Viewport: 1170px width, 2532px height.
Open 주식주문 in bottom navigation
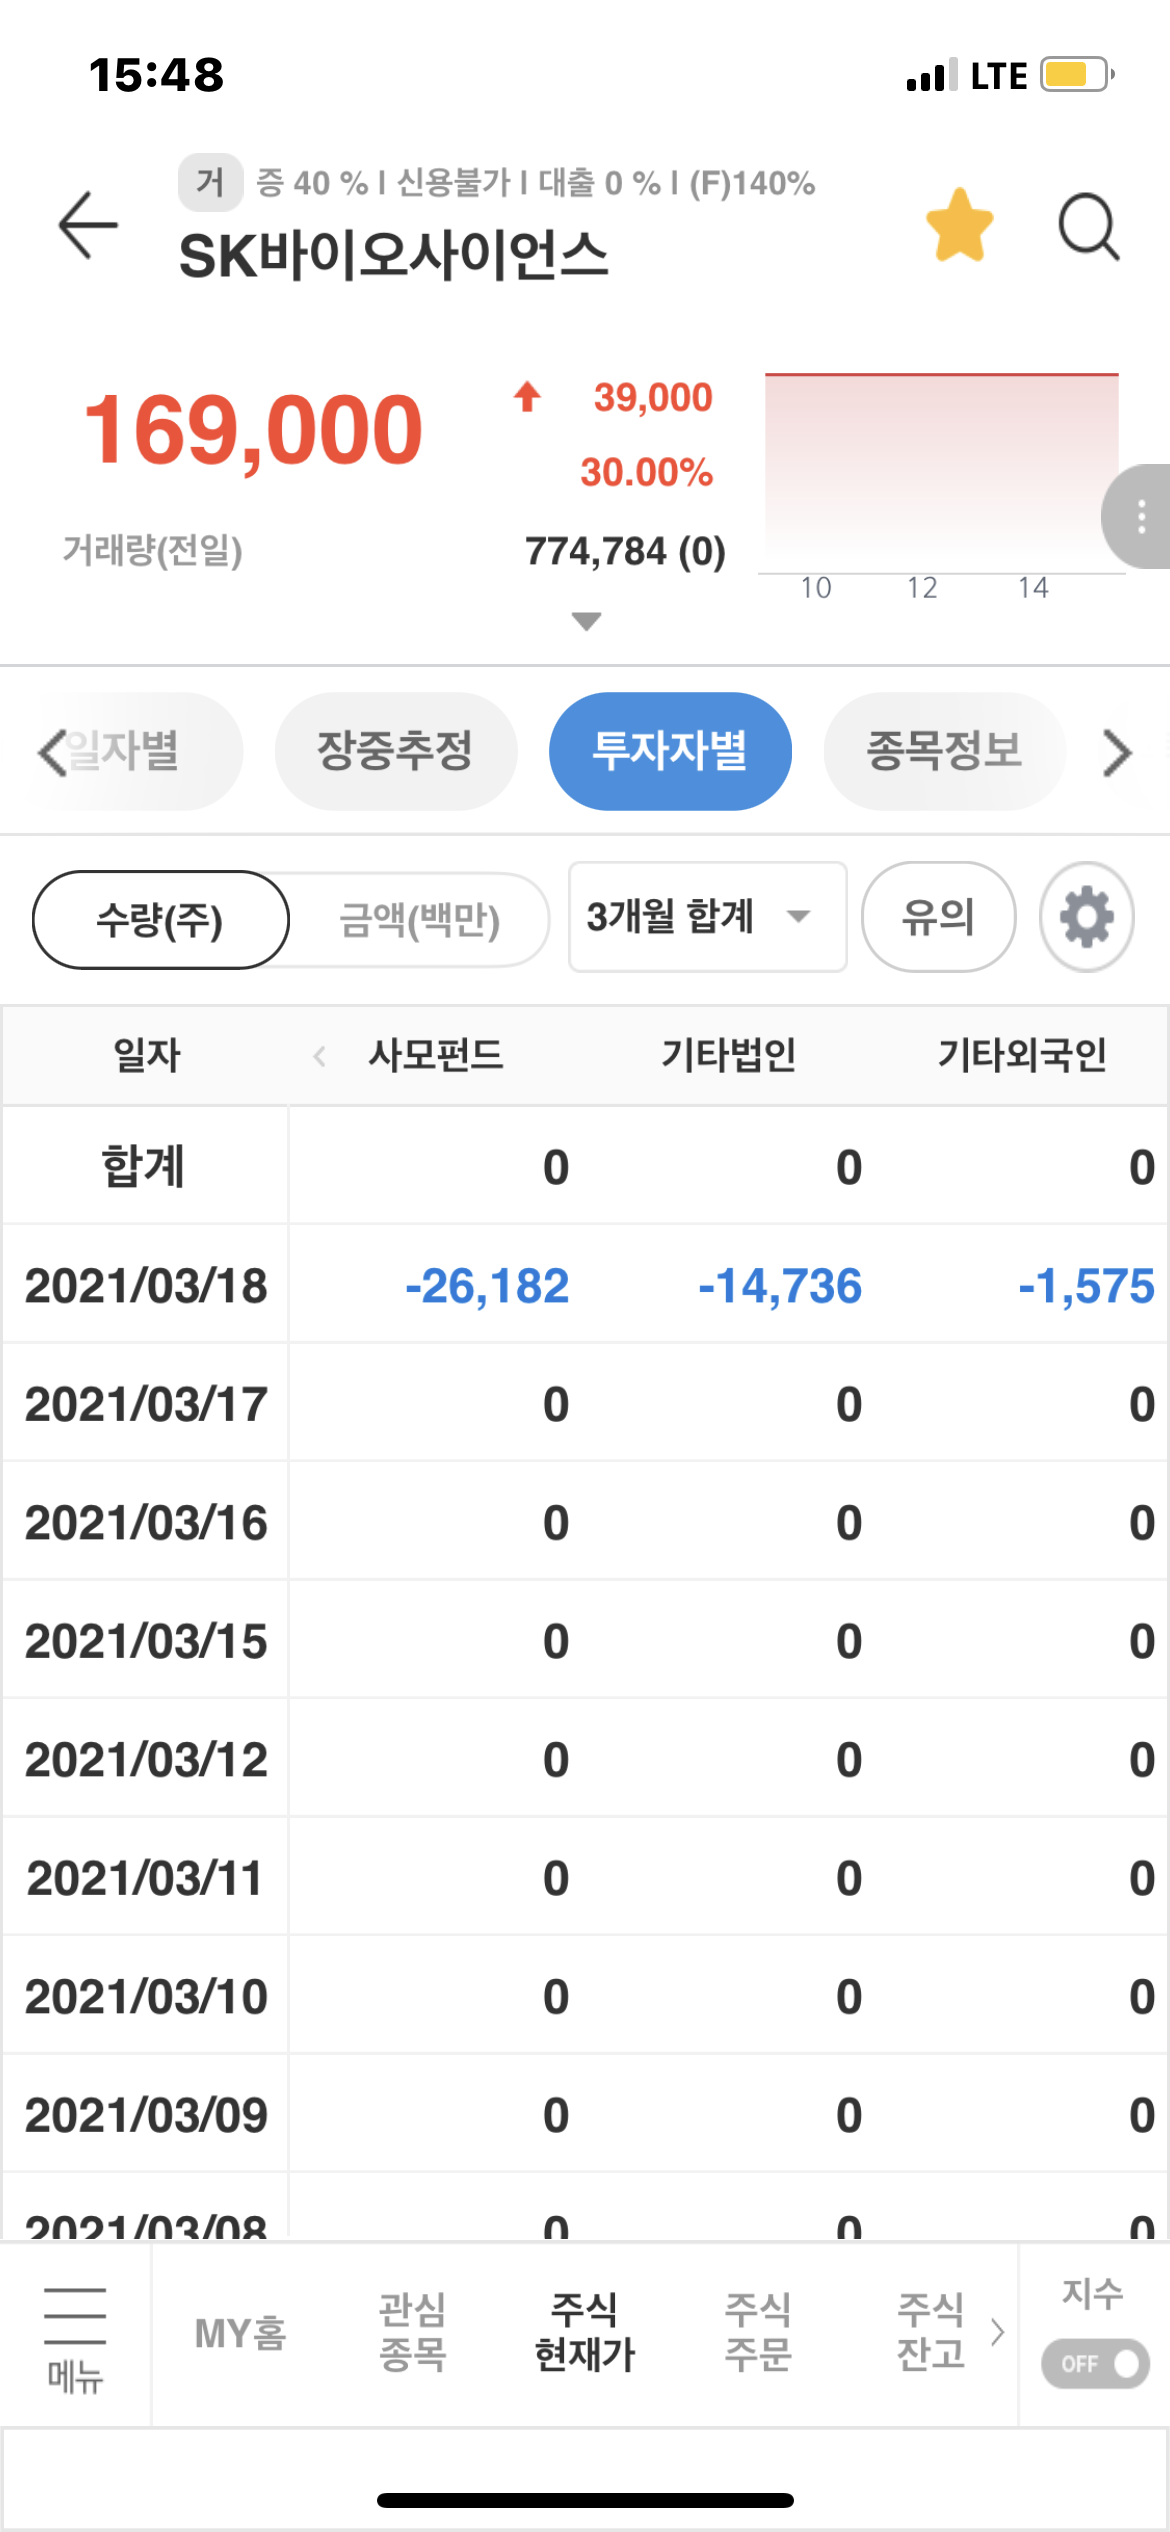coord(758,2332)
